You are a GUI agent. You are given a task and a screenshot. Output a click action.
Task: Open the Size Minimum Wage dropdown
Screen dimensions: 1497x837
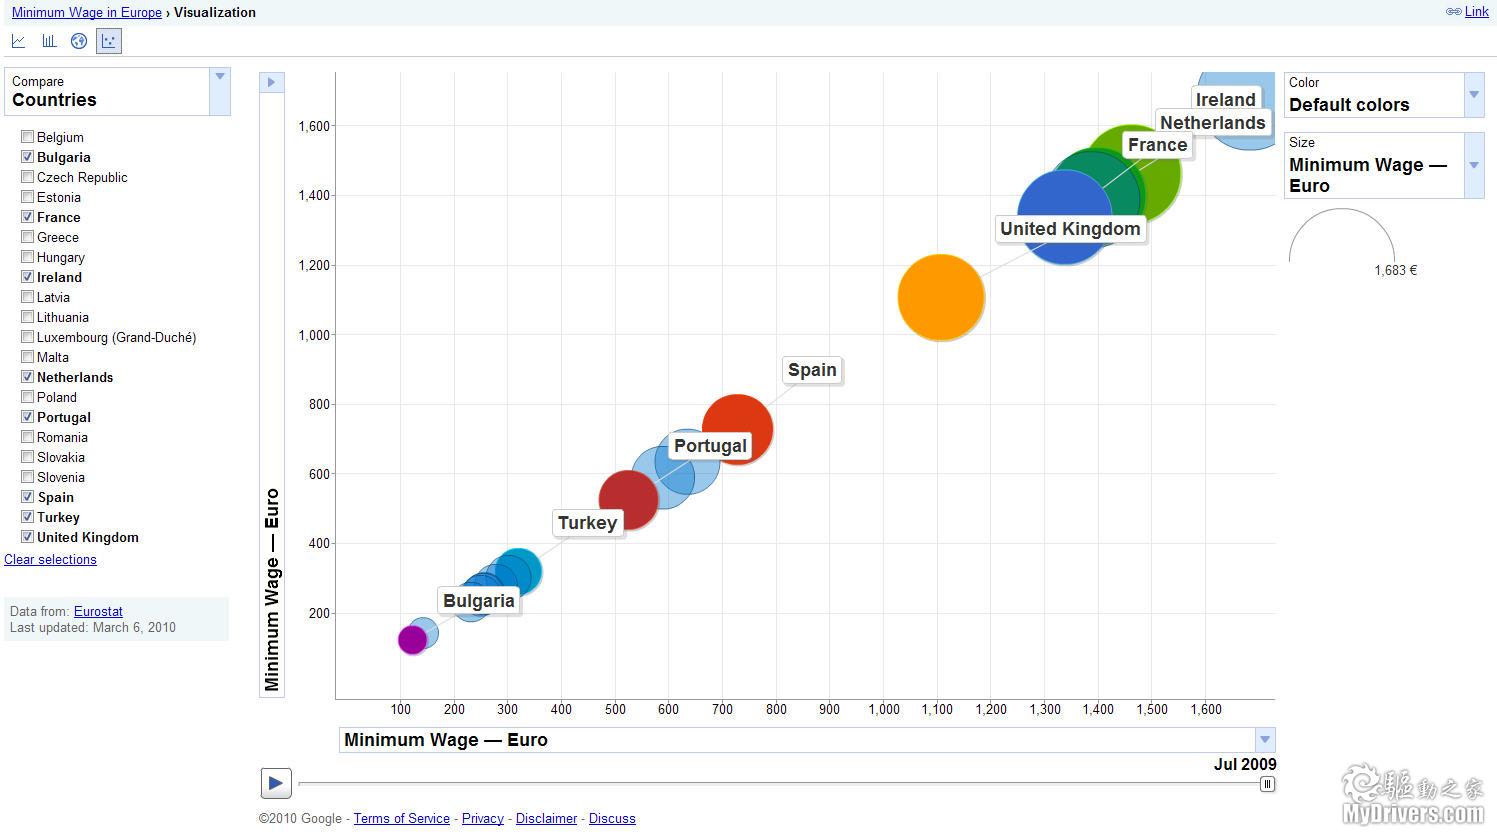[x=1473, y=165]
